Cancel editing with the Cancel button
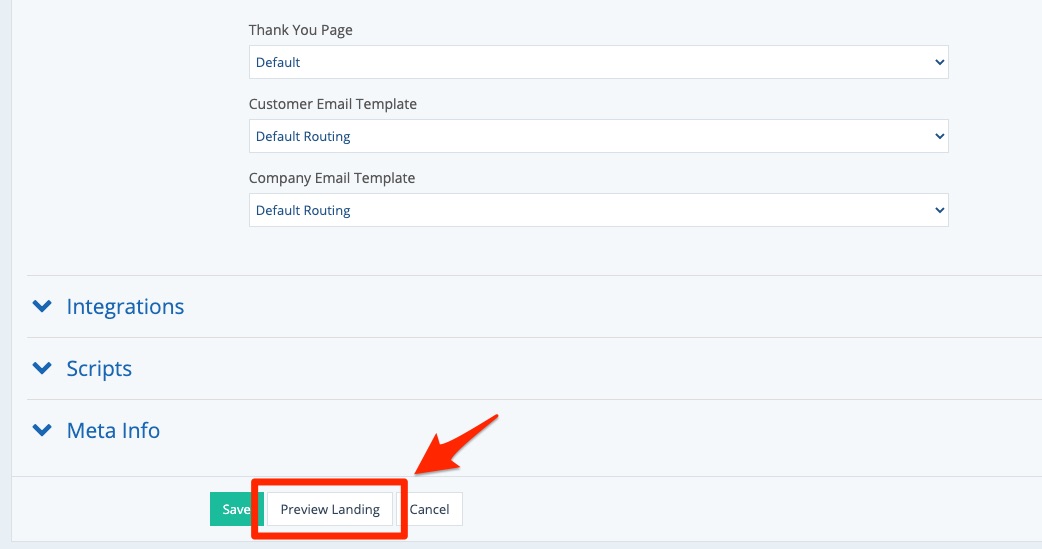1042x549 pixels. [429, 509]
